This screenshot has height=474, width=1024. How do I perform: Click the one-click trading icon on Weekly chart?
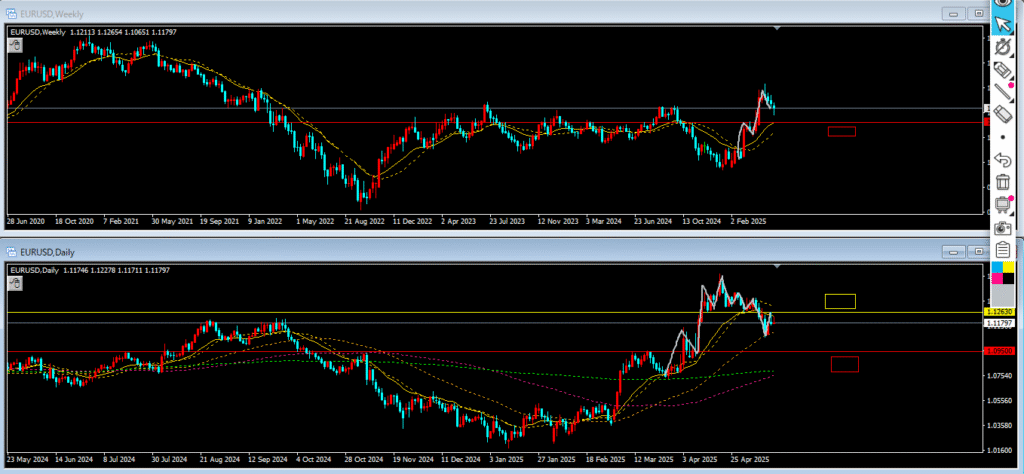pyautogui.click(x=15, y=45)
